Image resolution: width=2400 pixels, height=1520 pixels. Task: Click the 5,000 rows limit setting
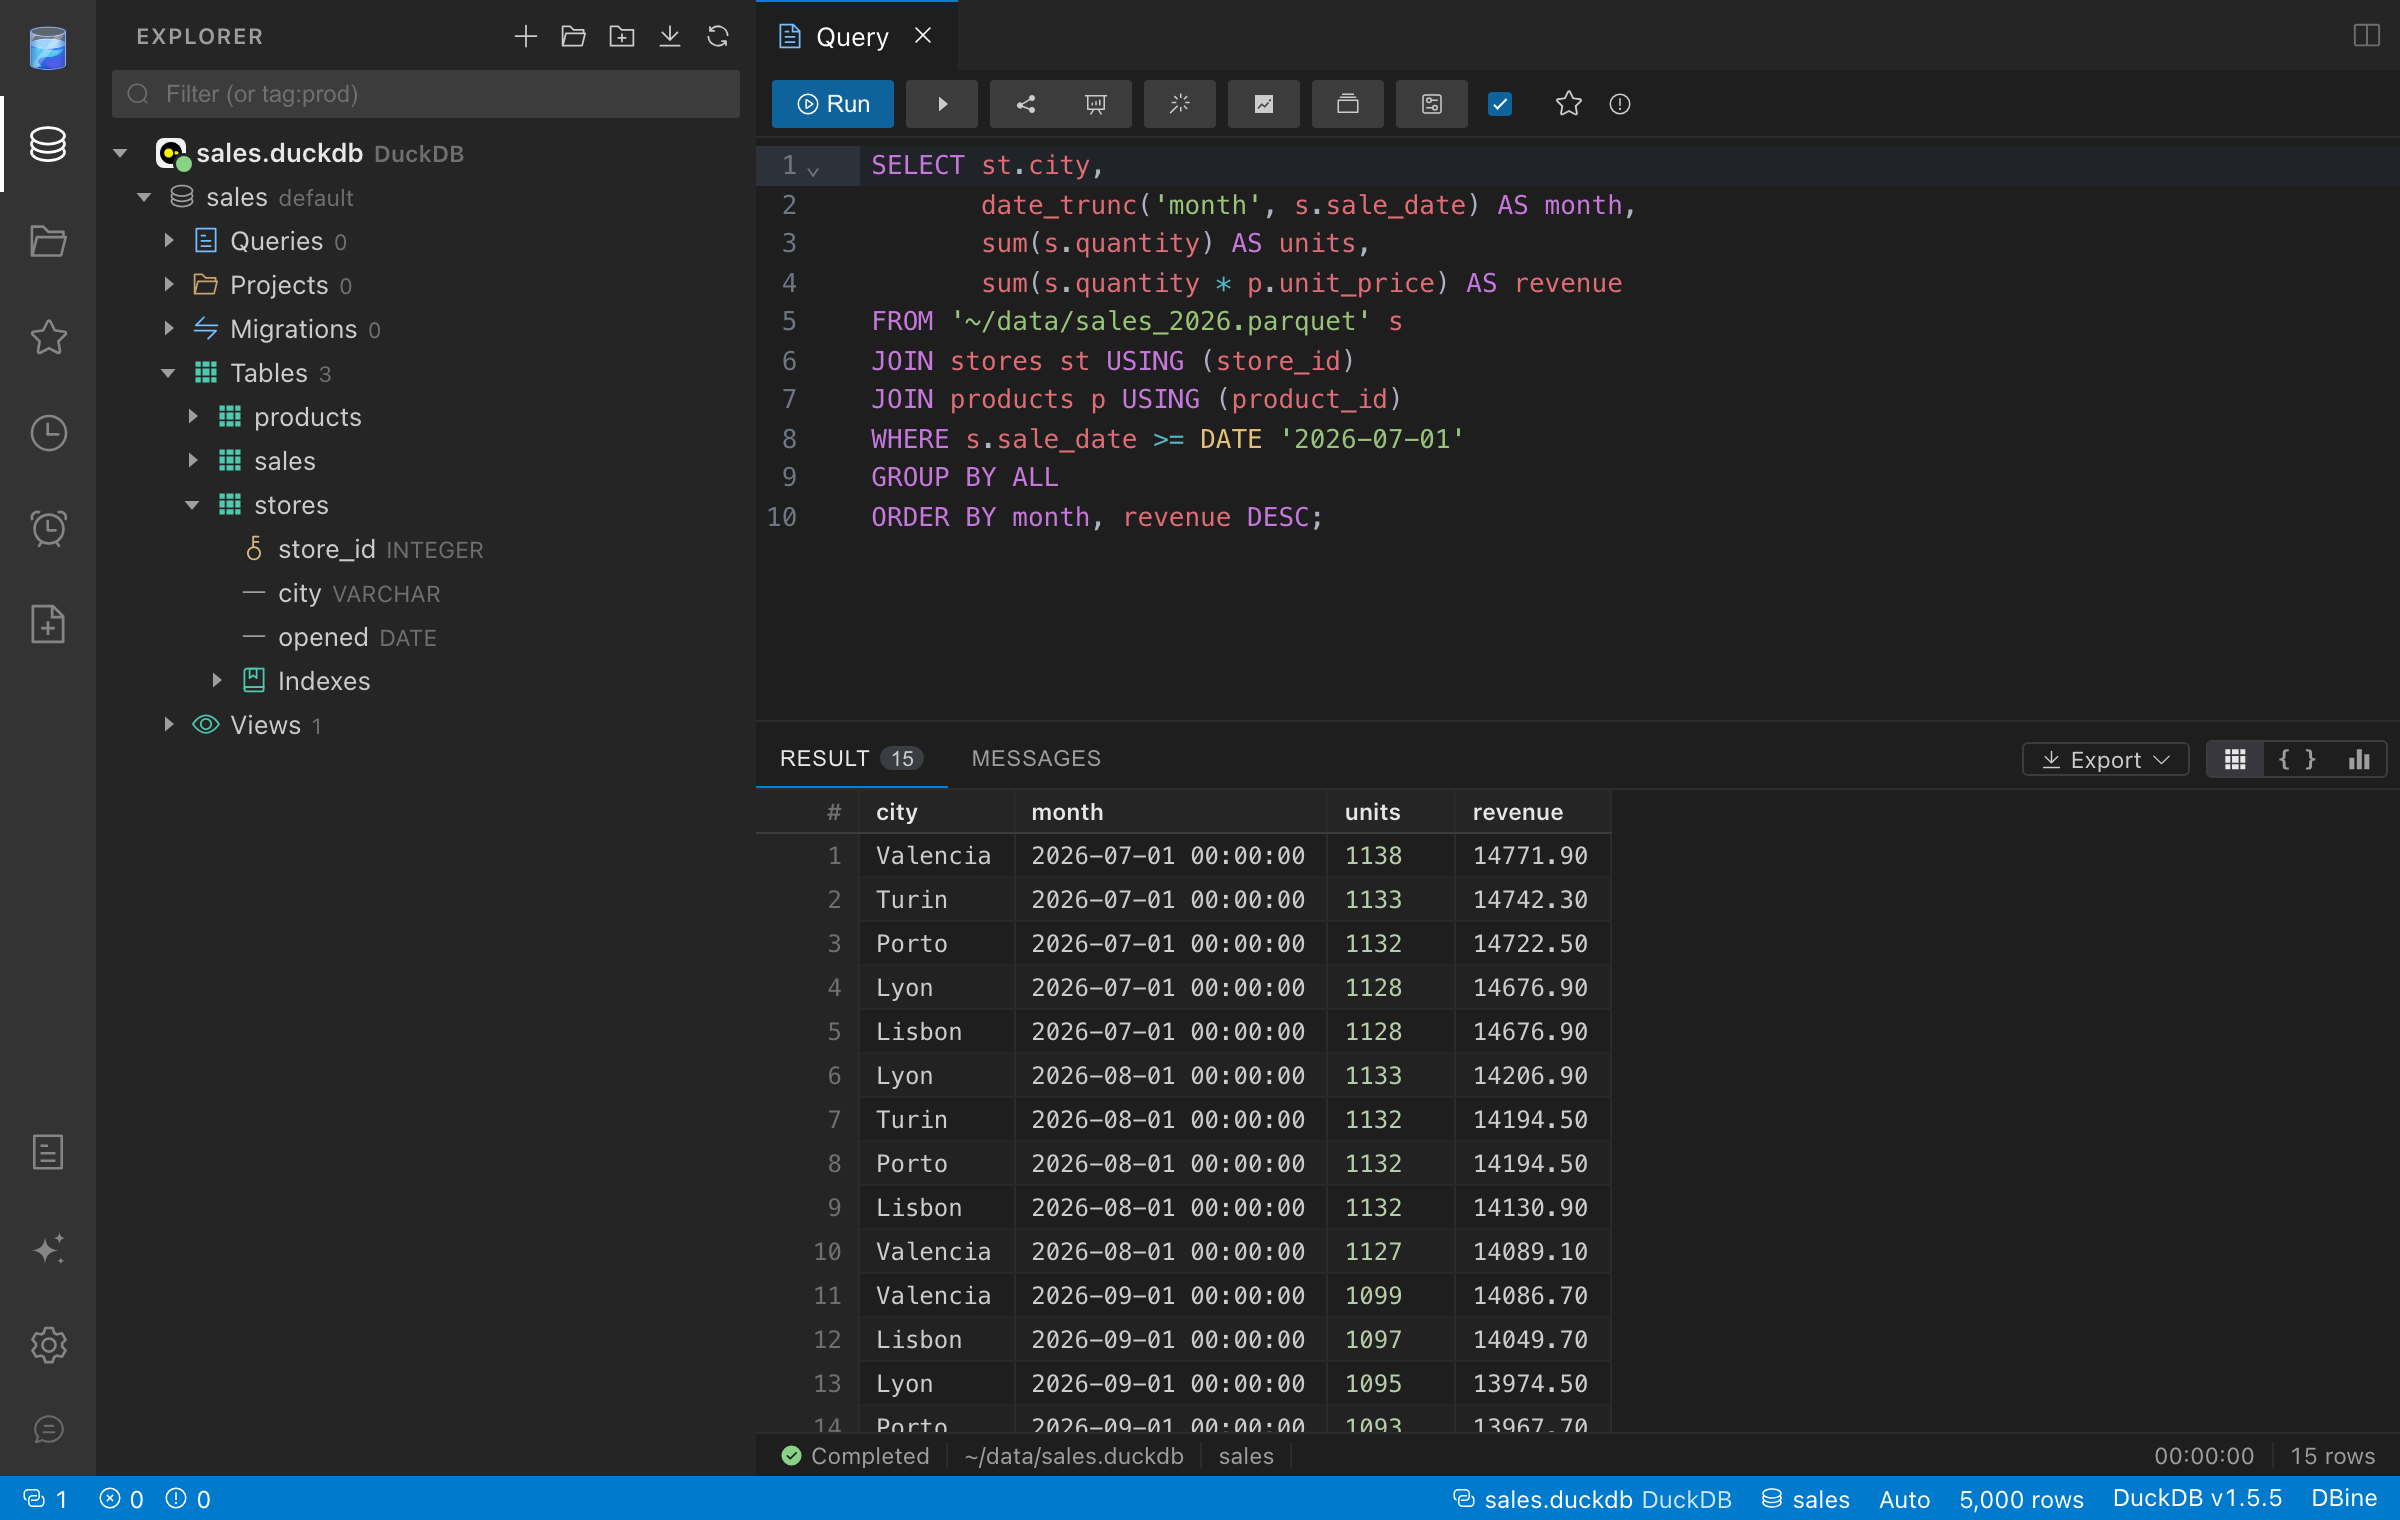pos(2021,1499)
